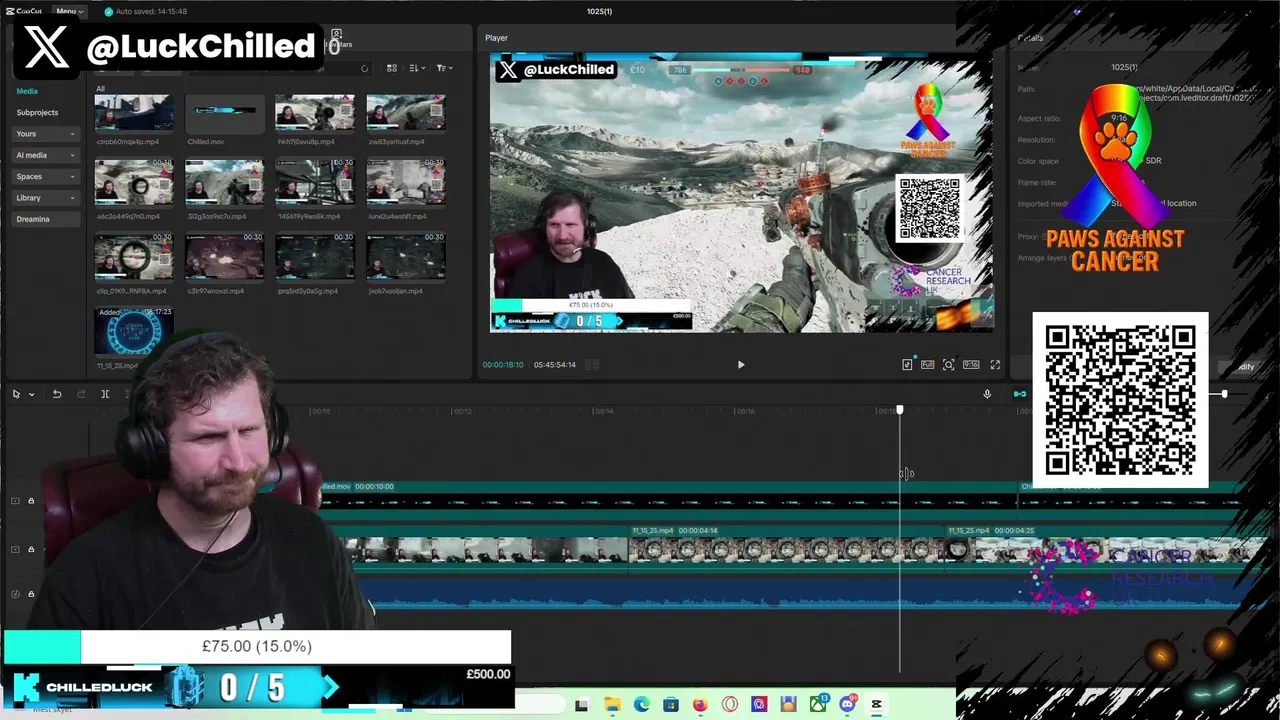The width and height of the screenshot is (1280, 720).
Task: Open the media sort options dropdown
Action: click(x=417, y=68)
